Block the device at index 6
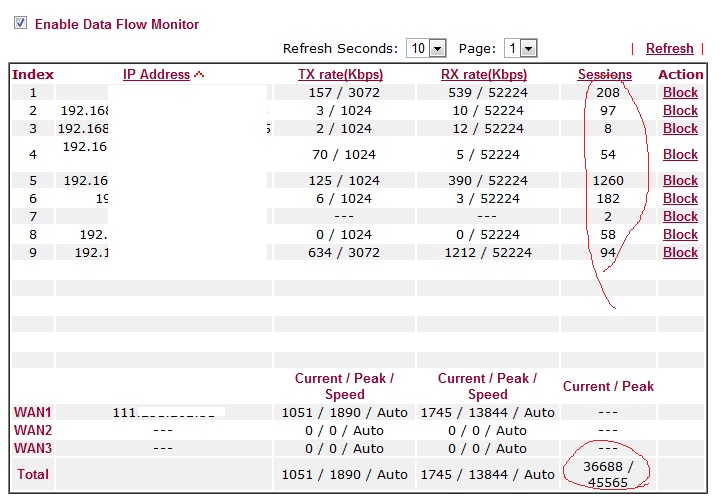Image resolution: width=721 pixels, height=497 pixels. coord(680,198)
